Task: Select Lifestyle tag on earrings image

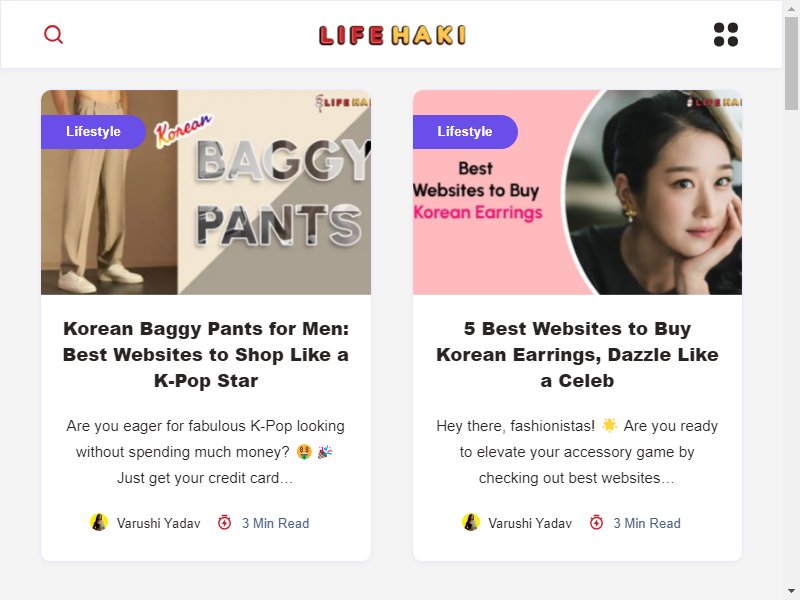Action: [465, 132]
